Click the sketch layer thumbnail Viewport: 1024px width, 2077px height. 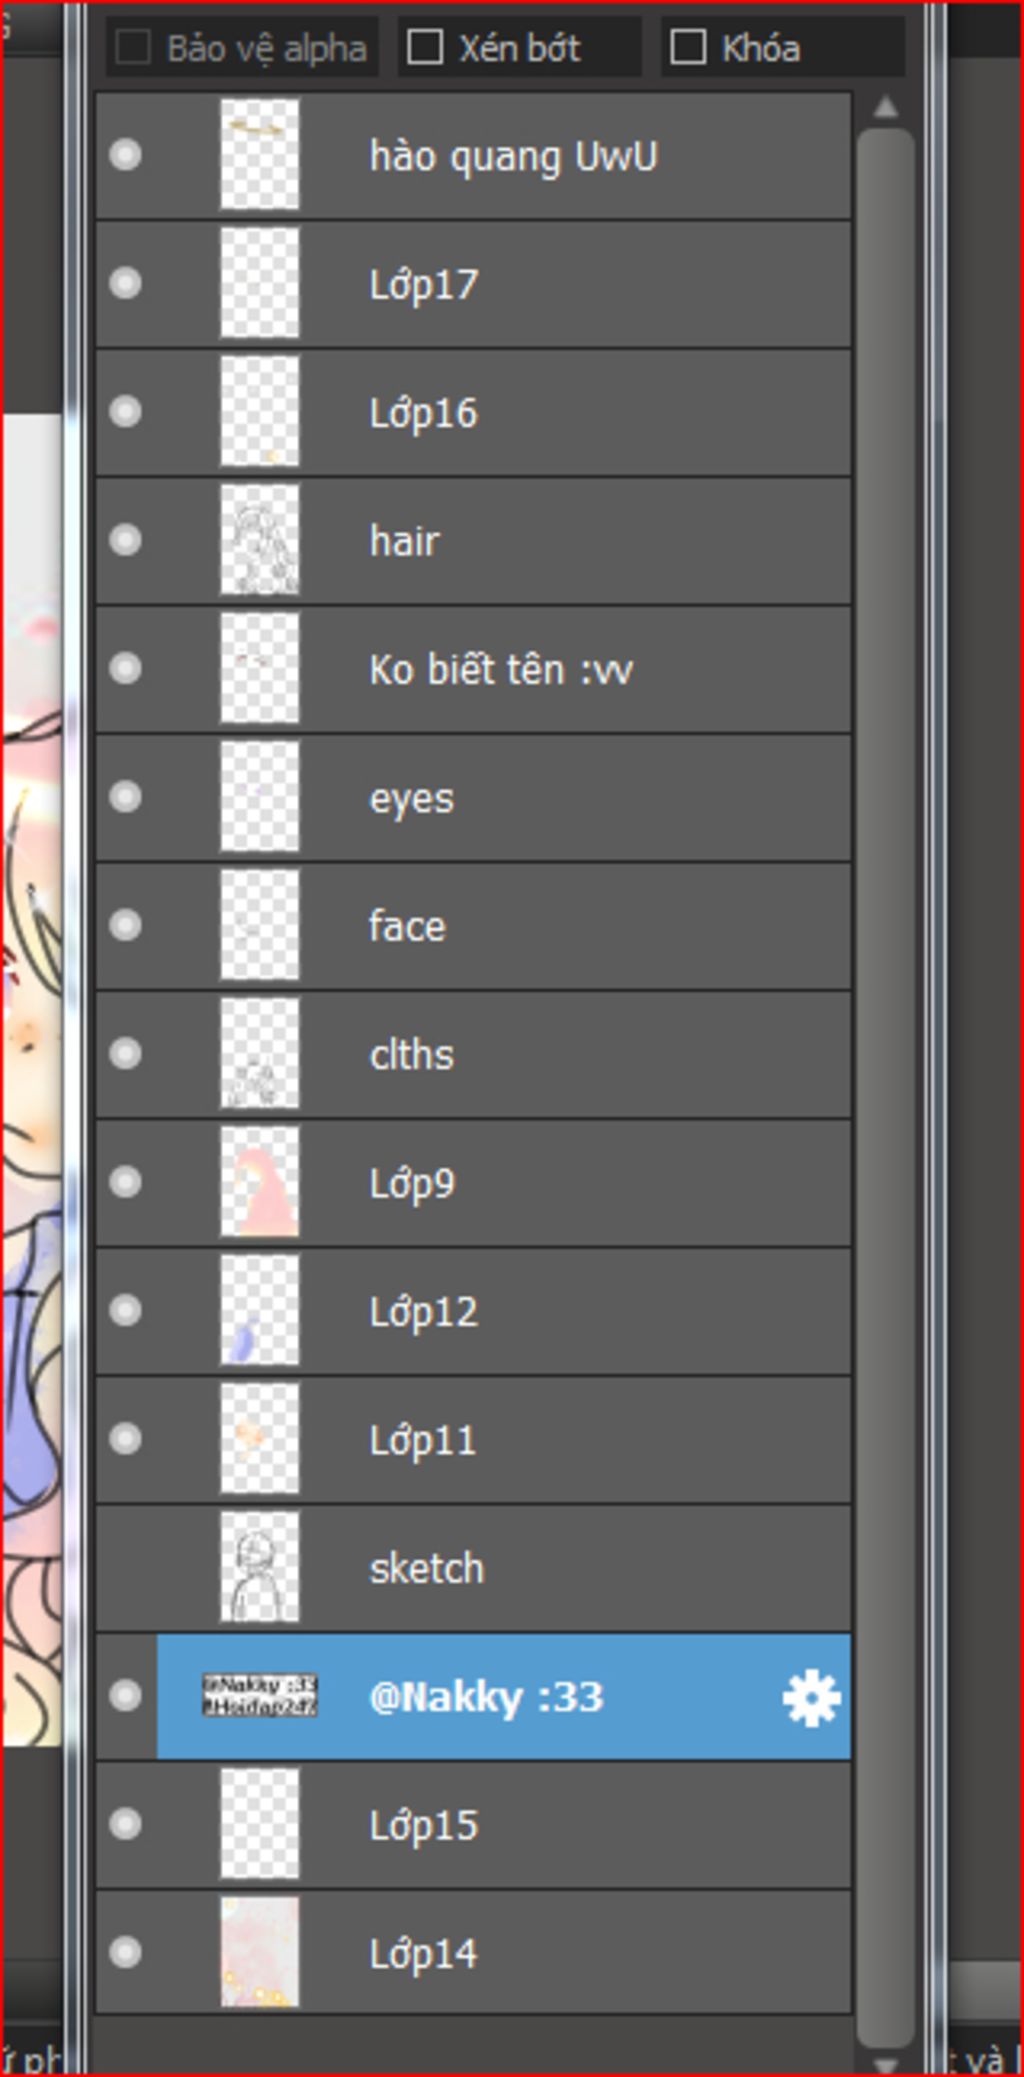[259, 1567]
